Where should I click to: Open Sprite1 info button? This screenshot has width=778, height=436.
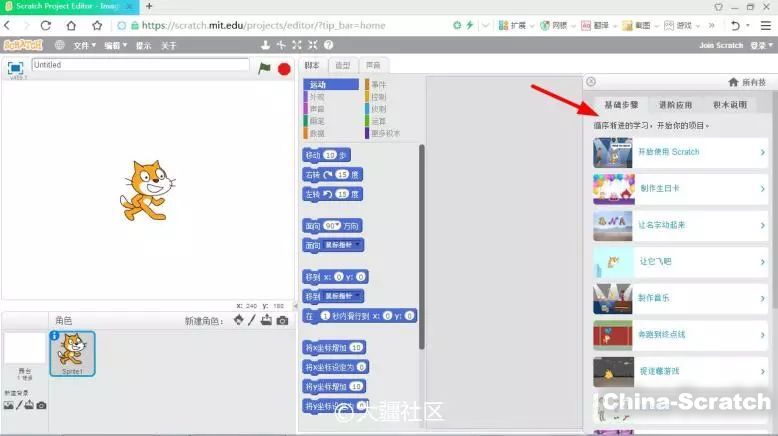(54, 336)
